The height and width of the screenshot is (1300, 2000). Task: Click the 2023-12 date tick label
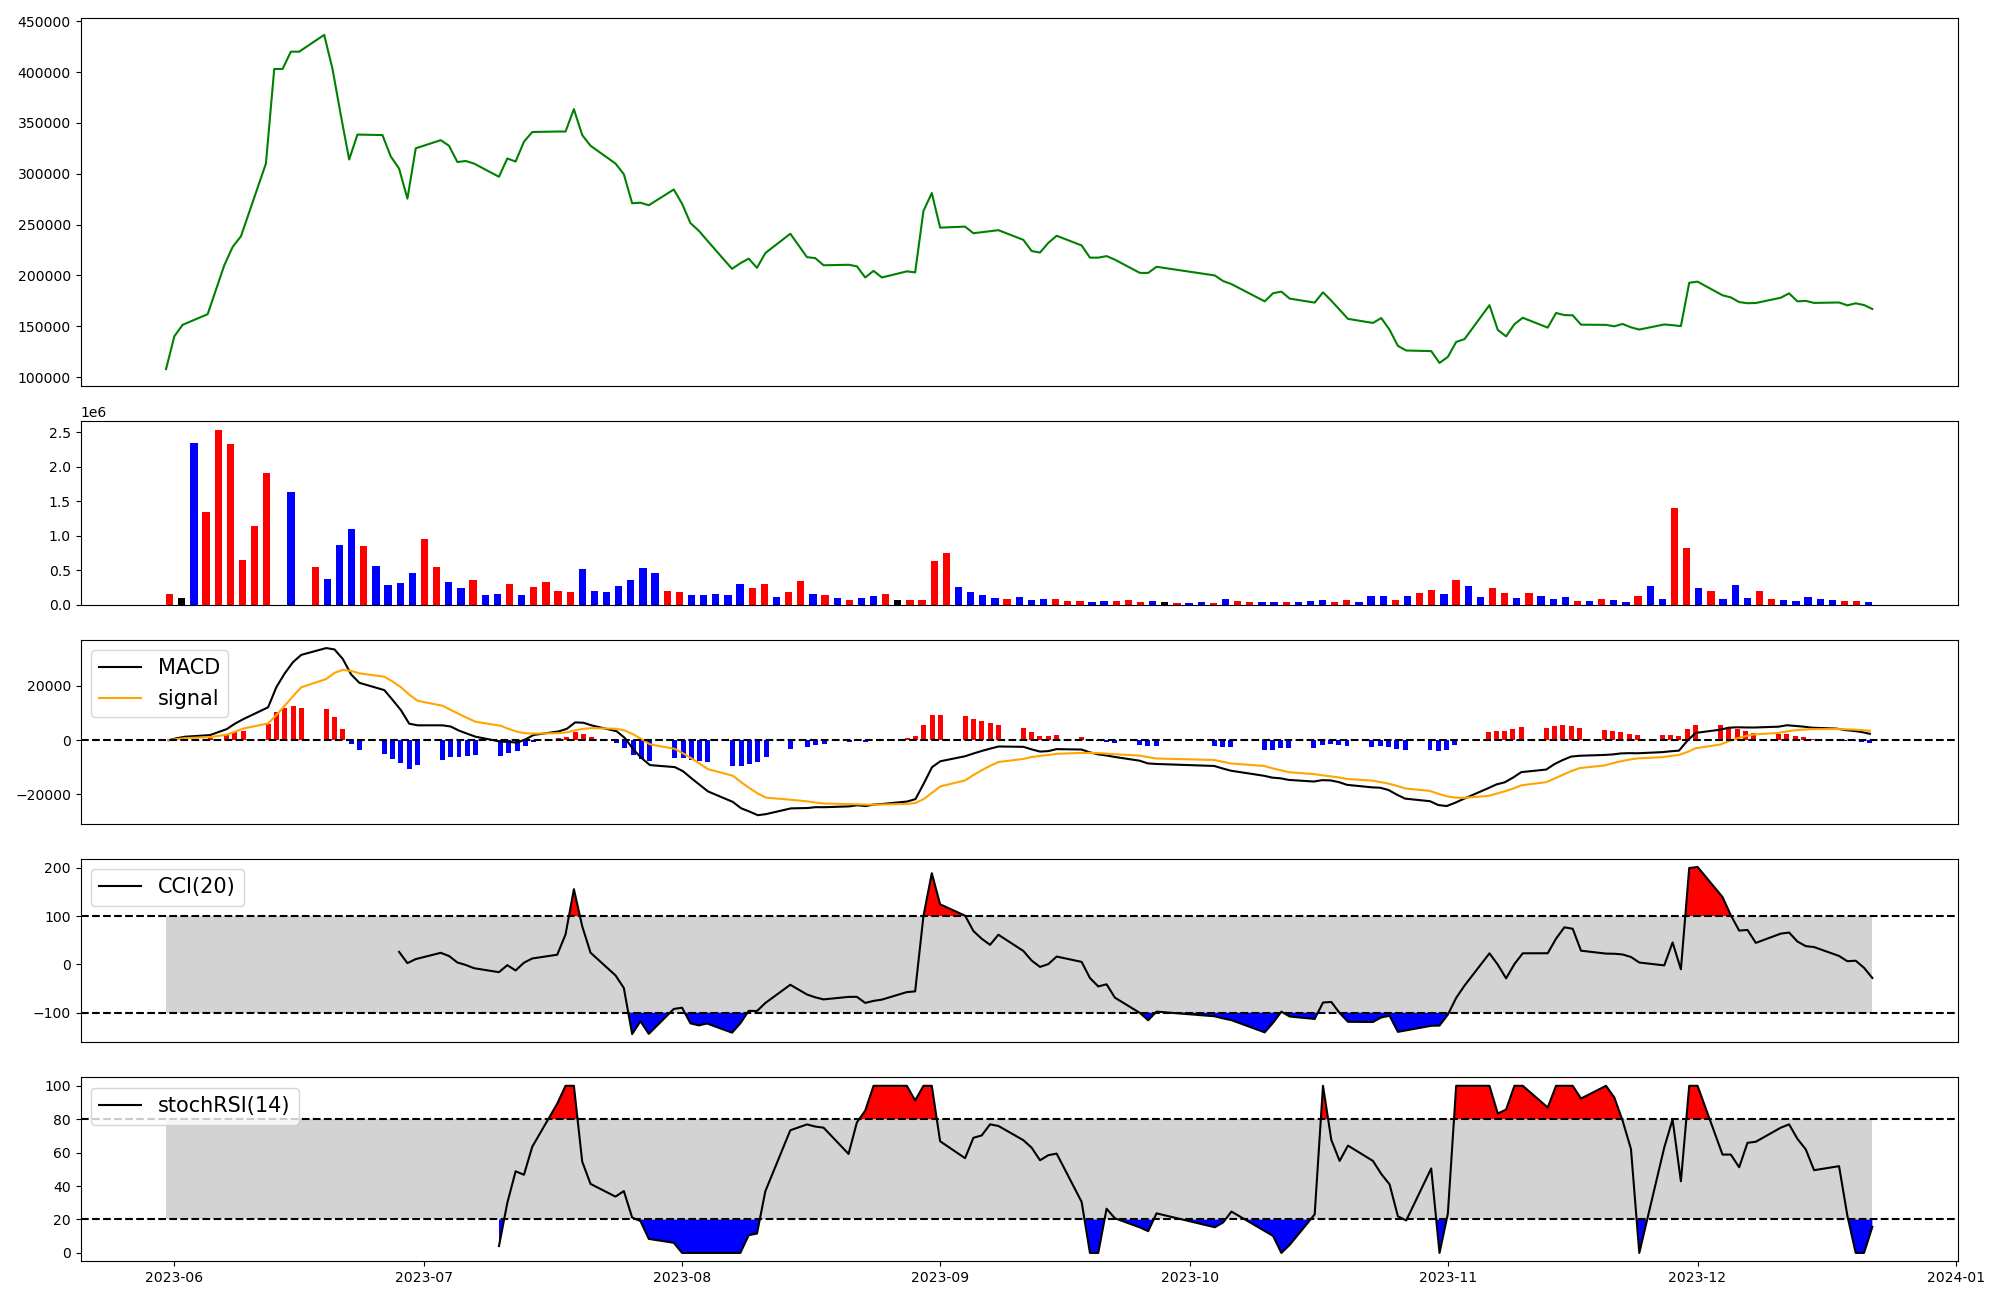pyautogui.click(x=1698, y=1277)
